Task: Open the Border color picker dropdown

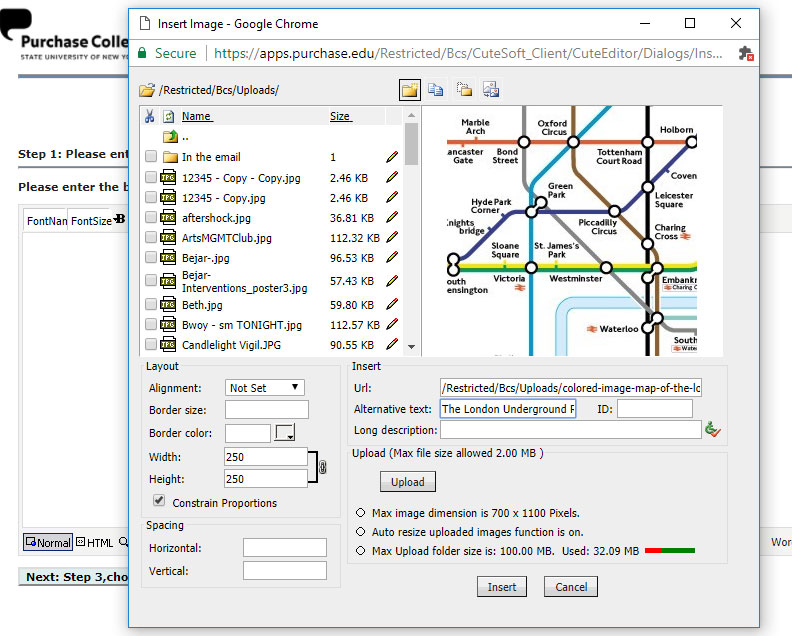Action: pyautogui.click(x=285, y=433)
